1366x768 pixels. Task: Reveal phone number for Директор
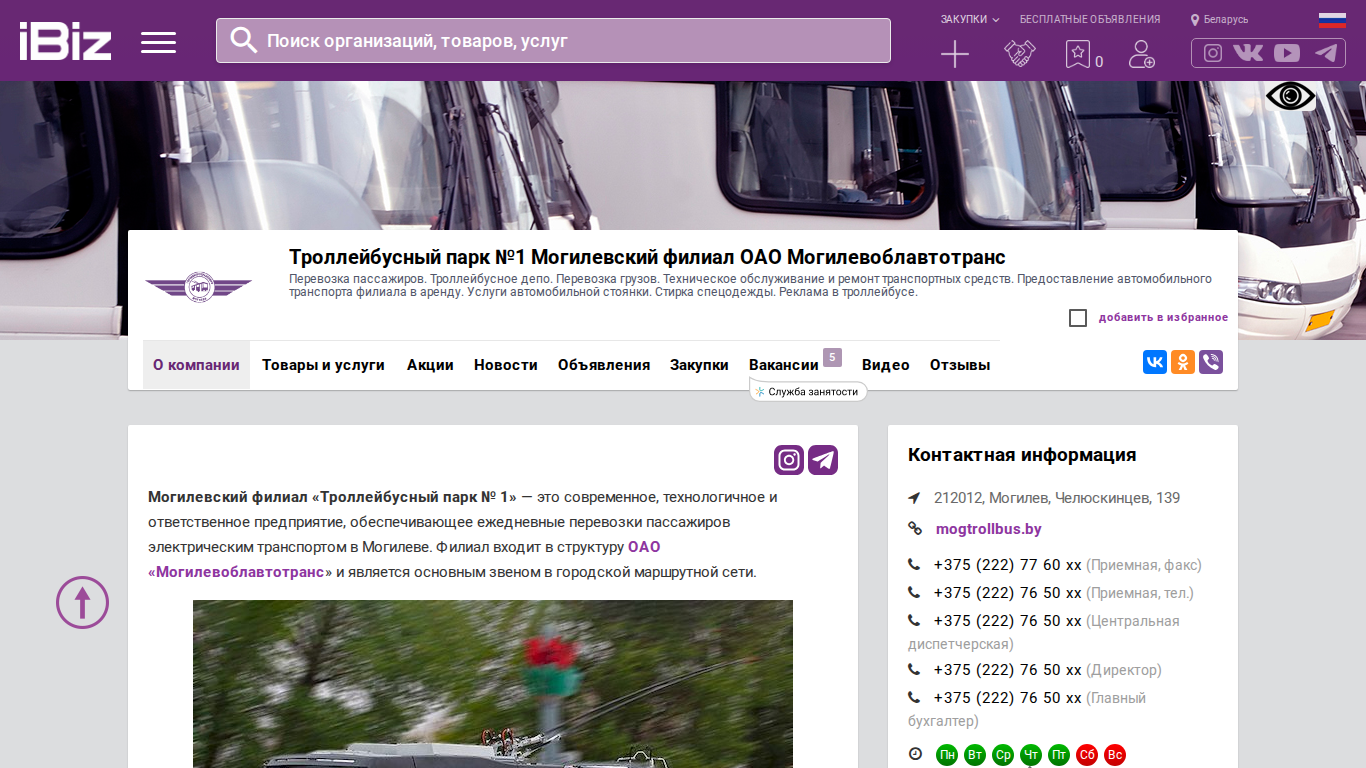tap(1008, 670)
